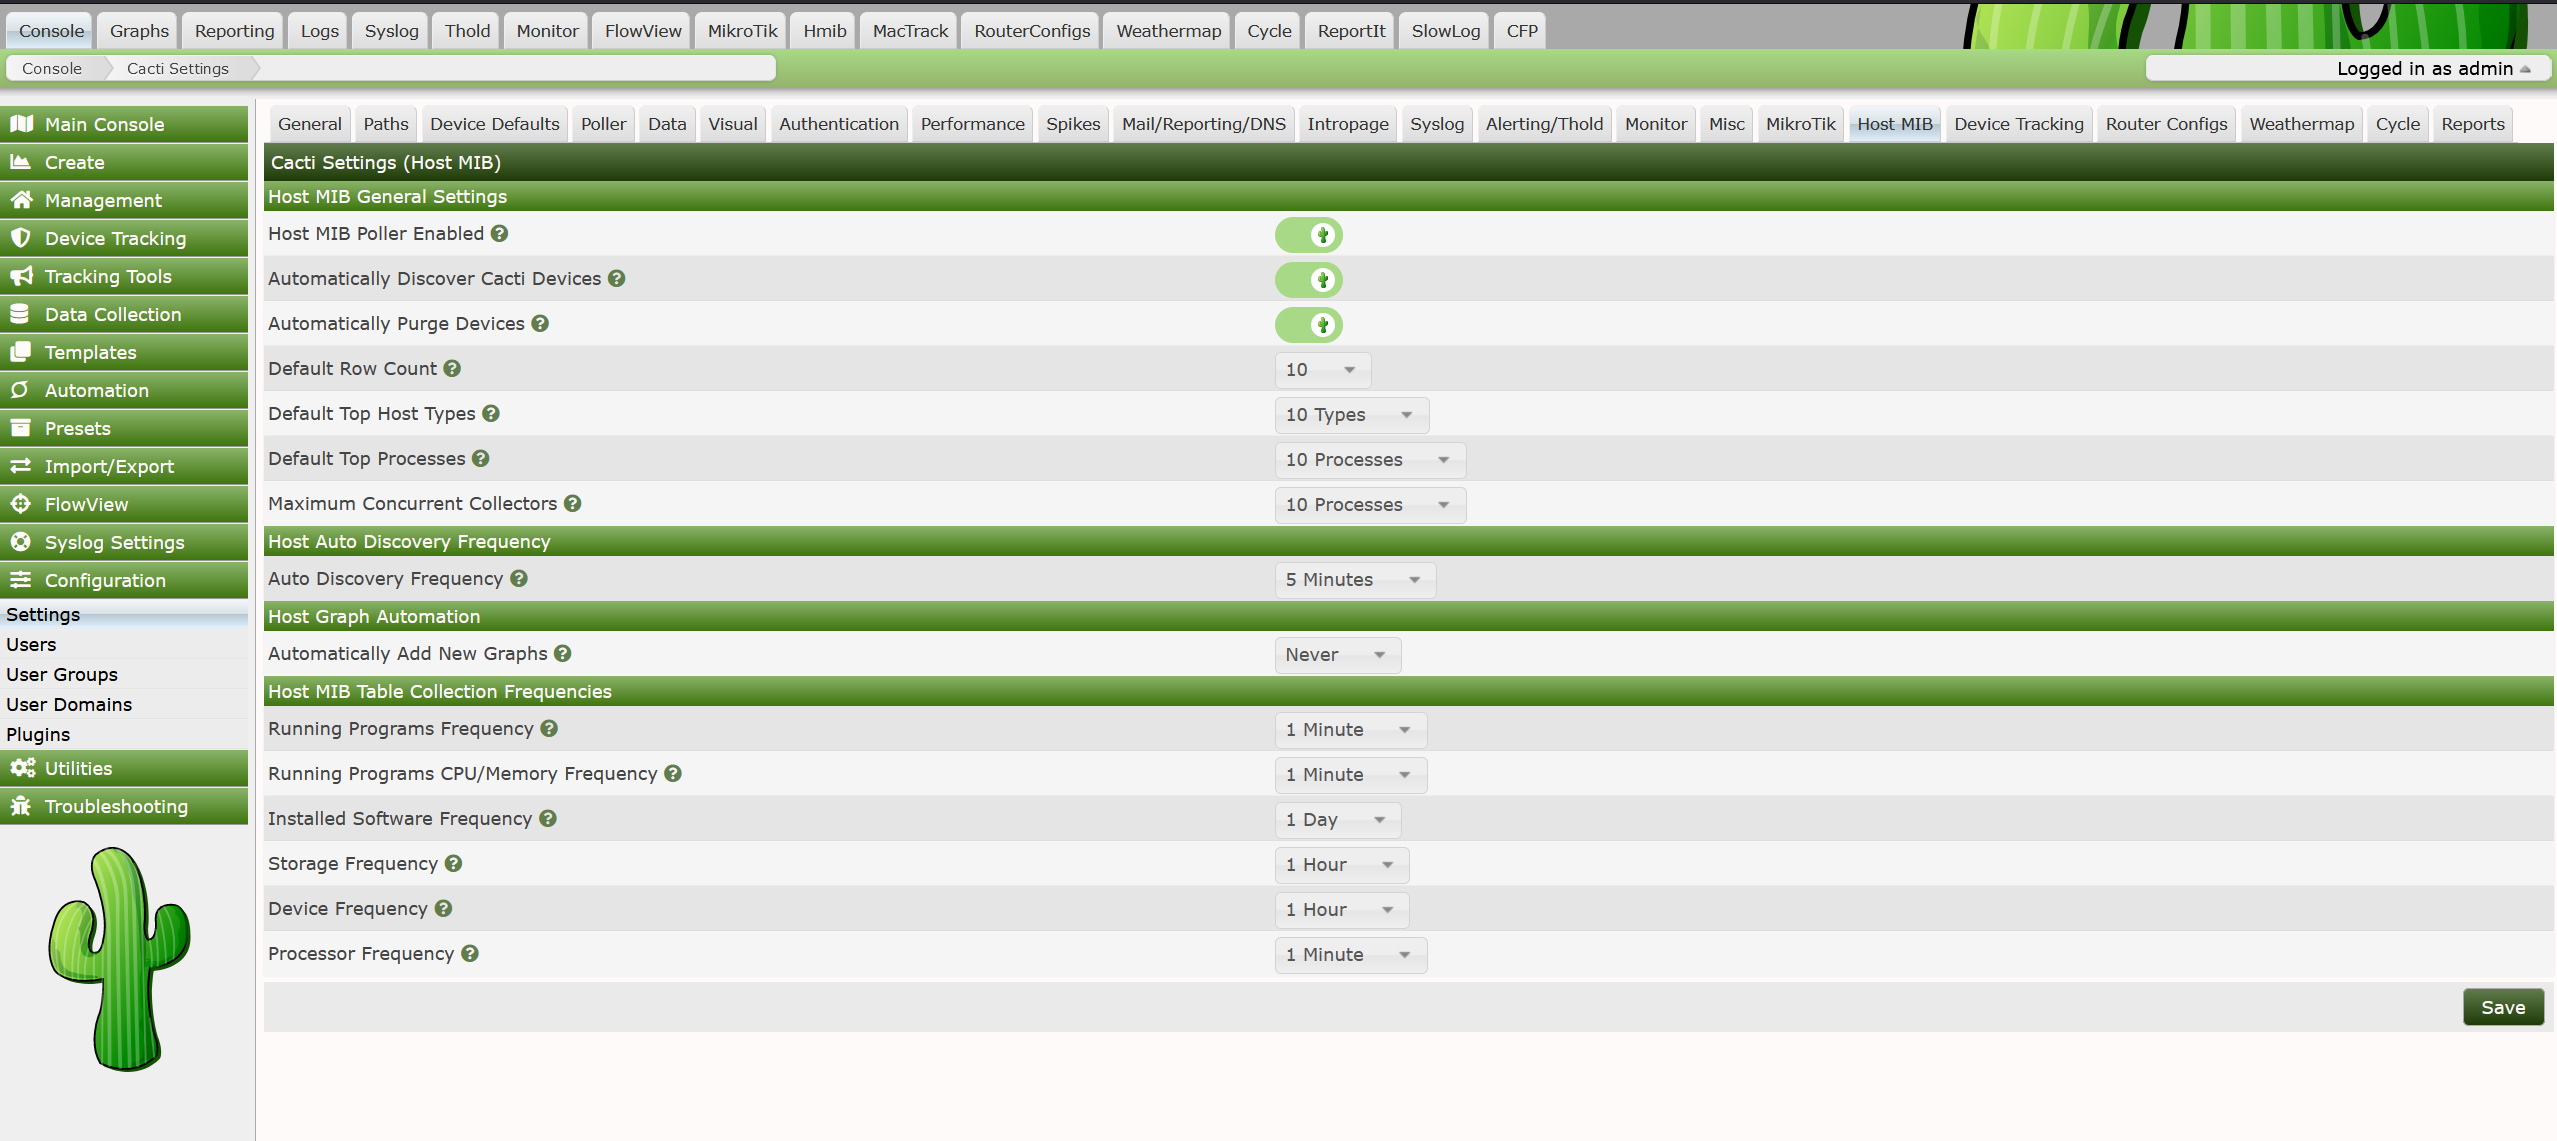Open the Installed Software Frequency dropdown
This screenshot has height=1141, width=2557.
pyautogui.click(x=1338, y=820)
